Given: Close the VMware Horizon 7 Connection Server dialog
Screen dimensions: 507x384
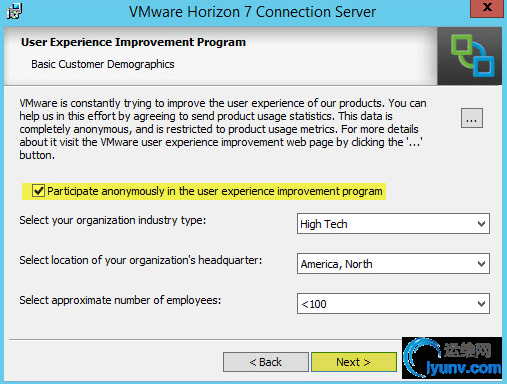Looking at the screenshot, I should [487, 8].
